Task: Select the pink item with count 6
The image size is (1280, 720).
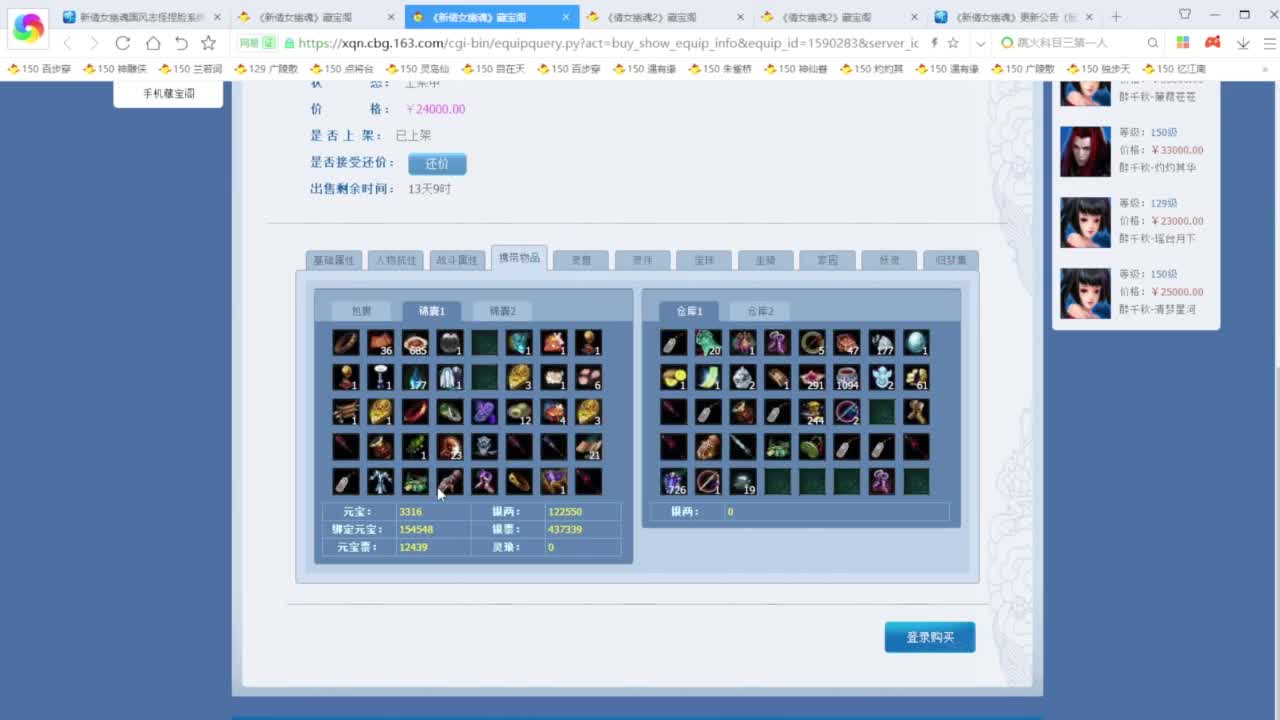Action: point(588,377)
